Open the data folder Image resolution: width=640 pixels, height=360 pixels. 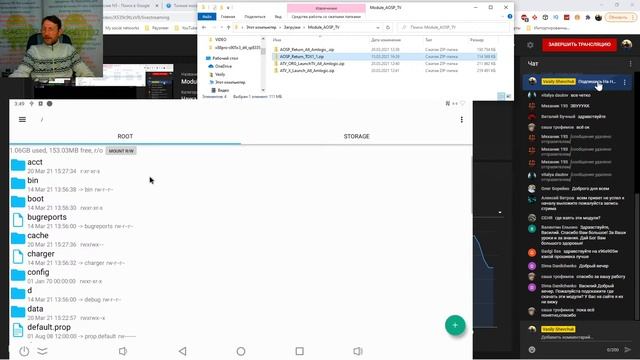(241, 313)
